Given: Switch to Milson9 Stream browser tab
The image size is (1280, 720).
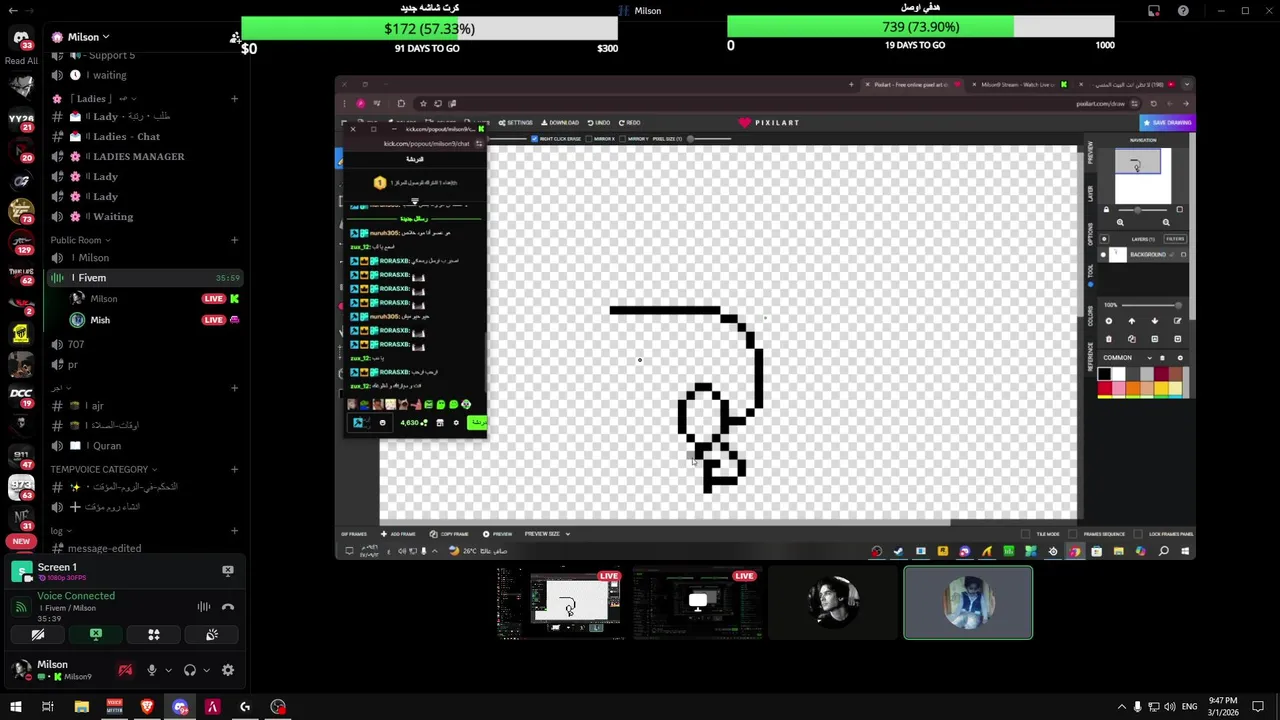Looking at the screenshot, I should coord(1018,85).
